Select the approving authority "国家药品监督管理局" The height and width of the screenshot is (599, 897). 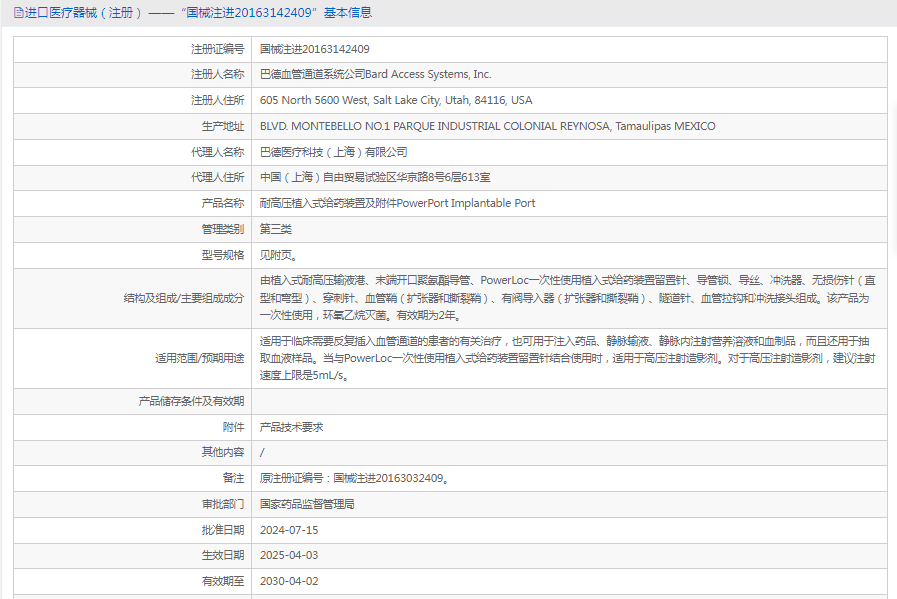307,504
